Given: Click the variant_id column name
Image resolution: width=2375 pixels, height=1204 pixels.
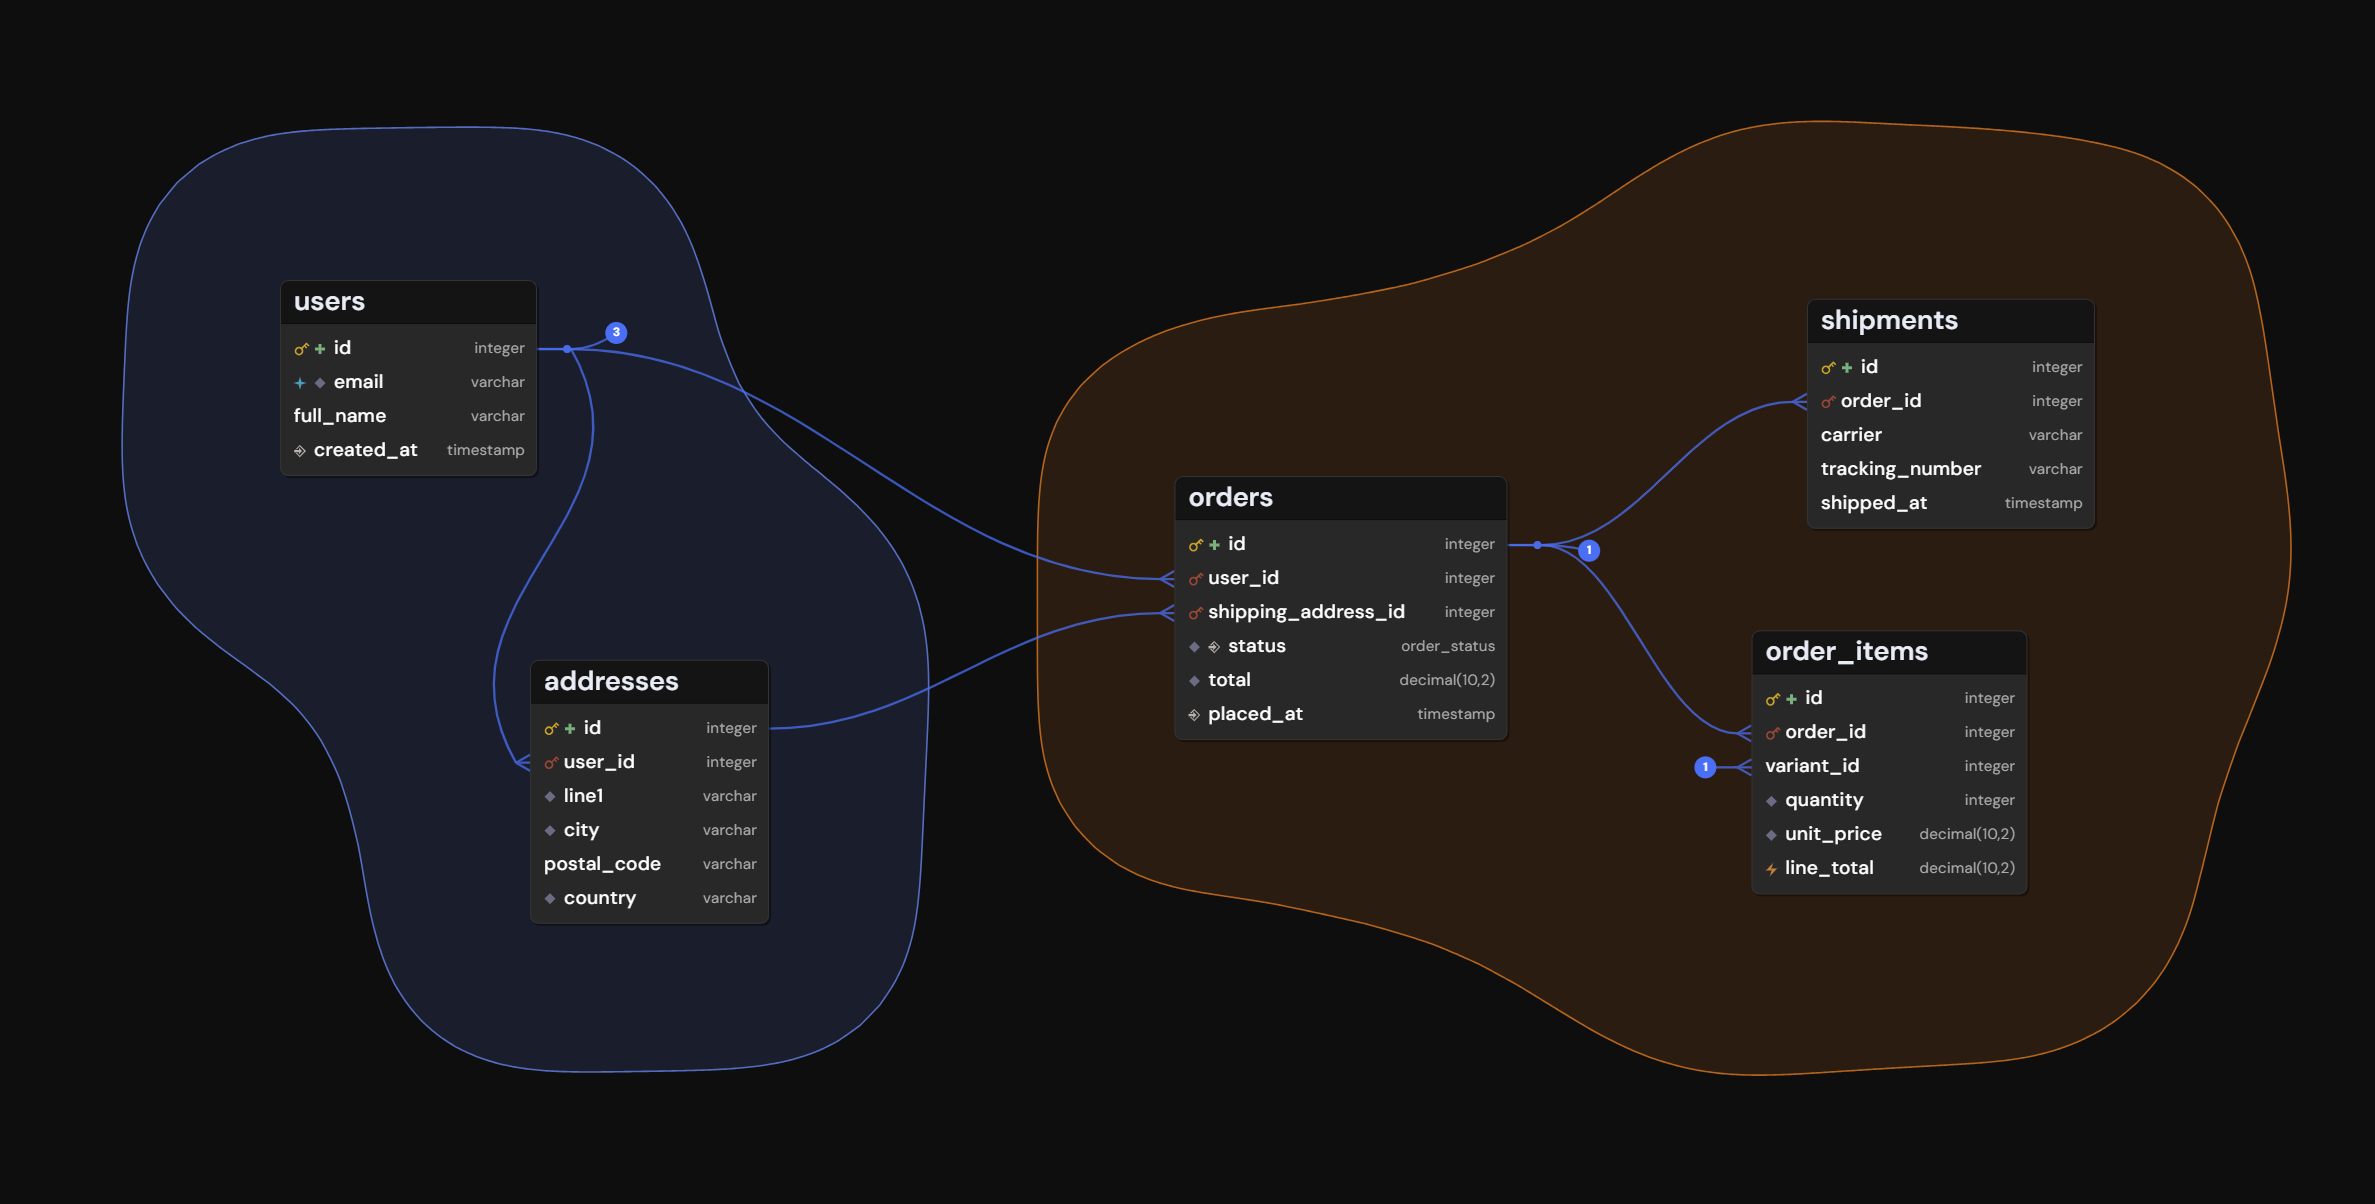Looking at the screenshot, I should point(1812,766).
